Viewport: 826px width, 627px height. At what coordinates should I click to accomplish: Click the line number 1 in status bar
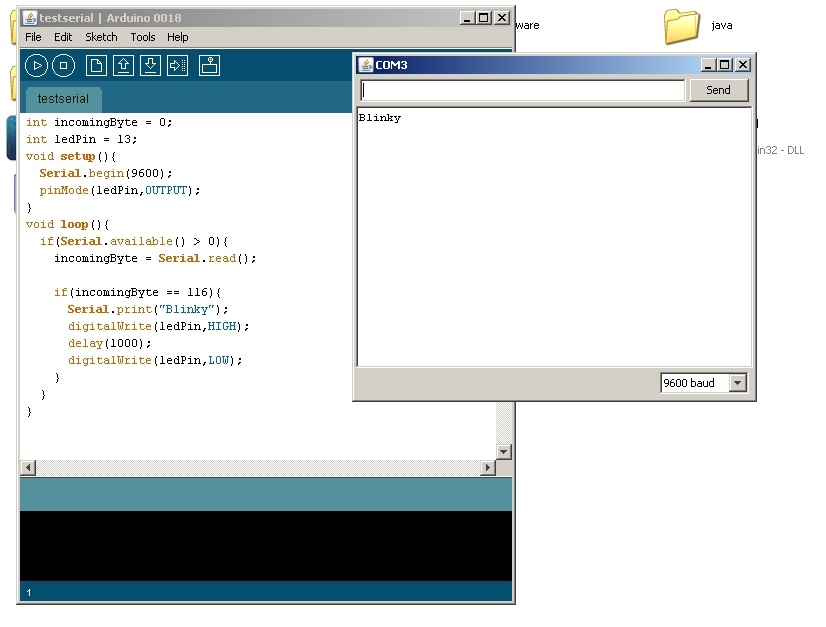[29, 593]
